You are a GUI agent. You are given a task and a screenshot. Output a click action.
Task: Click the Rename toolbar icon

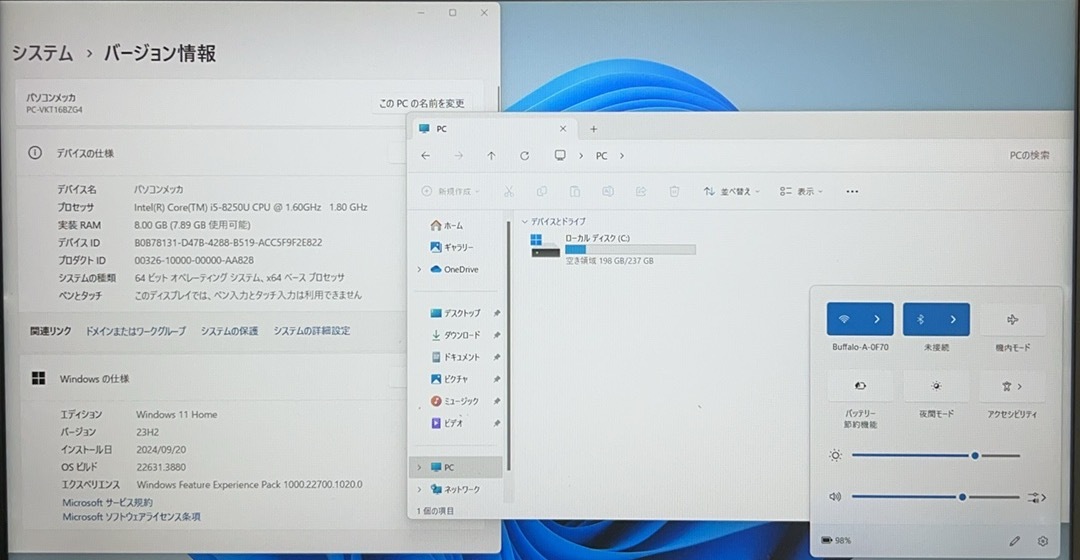(x=608, y=191)
